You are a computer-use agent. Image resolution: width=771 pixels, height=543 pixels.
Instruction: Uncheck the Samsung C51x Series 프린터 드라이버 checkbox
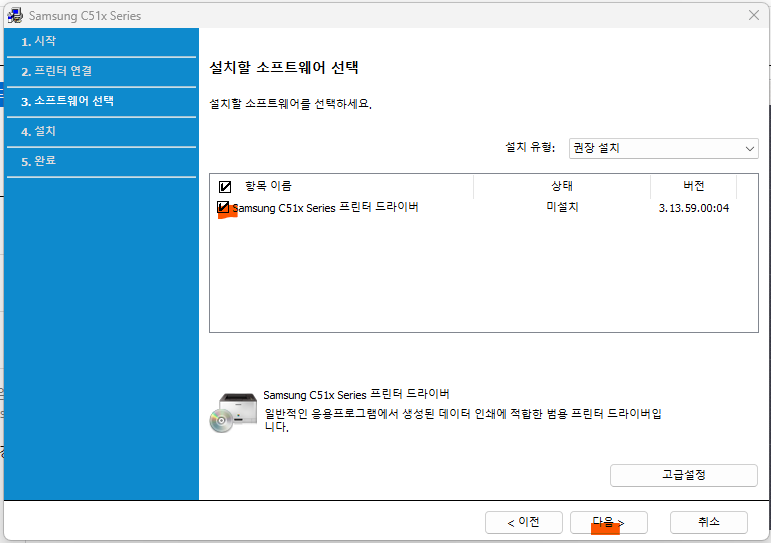pyautogui.click(x=223, y=207)
